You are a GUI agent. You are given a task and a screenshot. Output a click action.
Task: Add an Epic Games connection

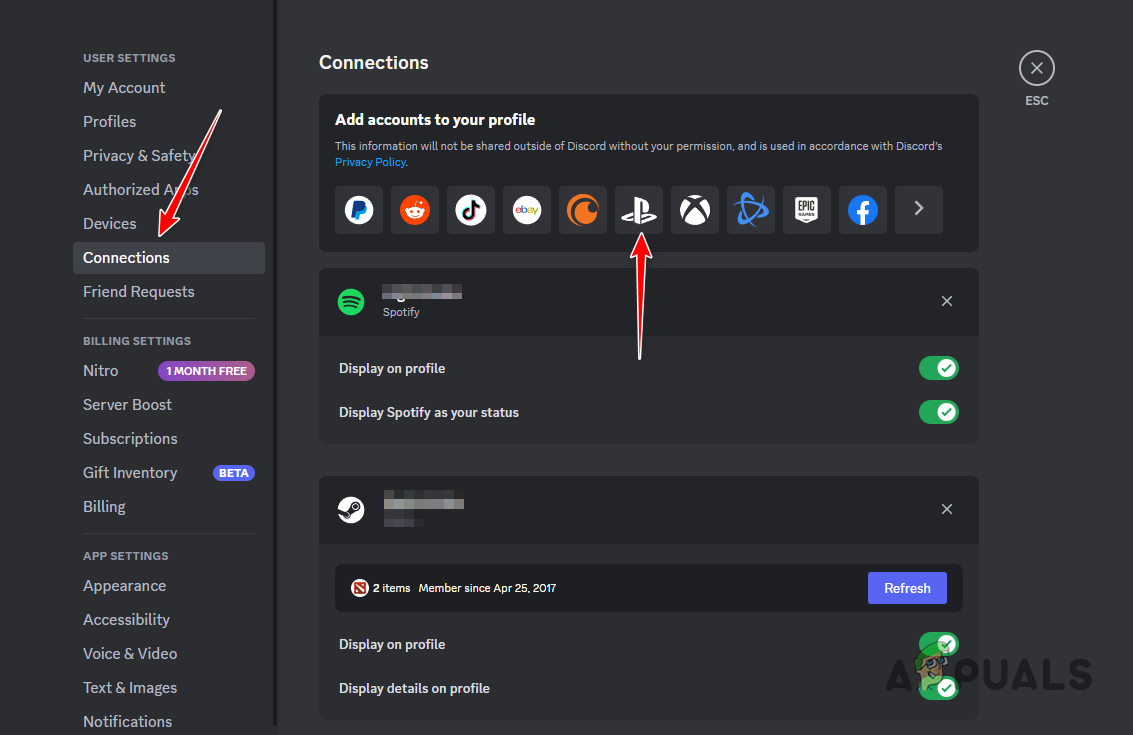[x=806, y=210]
